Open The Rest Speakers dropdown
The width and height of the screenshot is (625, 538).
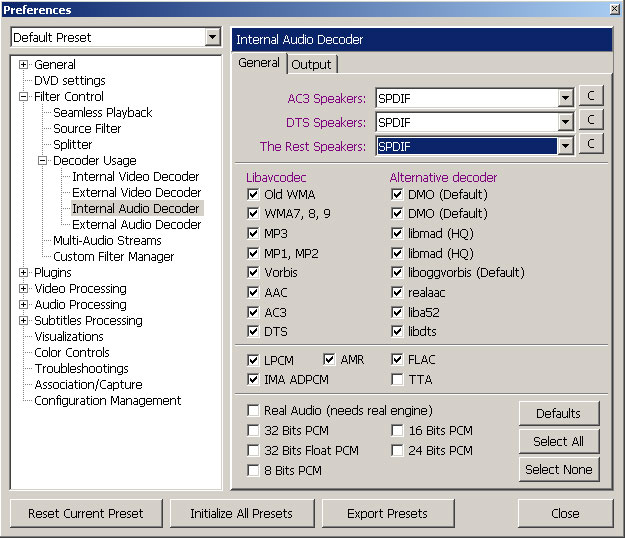[x=565, y=146]
